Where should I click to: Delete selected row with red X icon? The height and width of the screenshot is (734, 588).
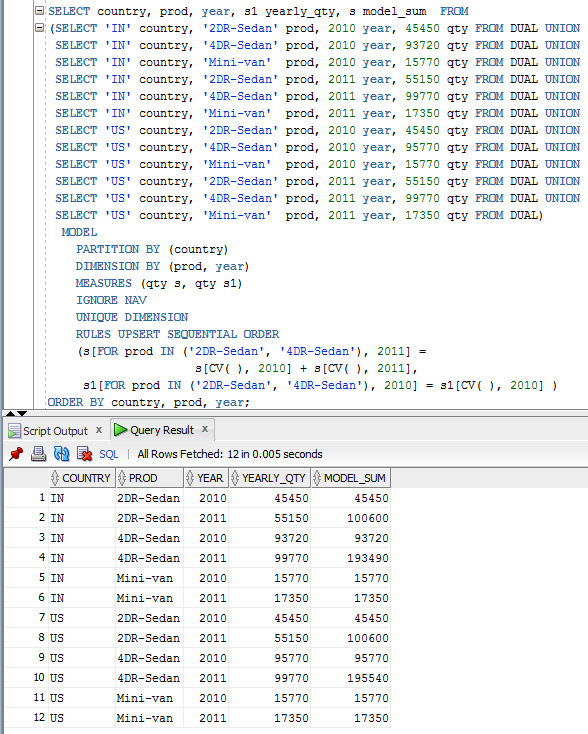pyautogui.click(x=84, y=454)
